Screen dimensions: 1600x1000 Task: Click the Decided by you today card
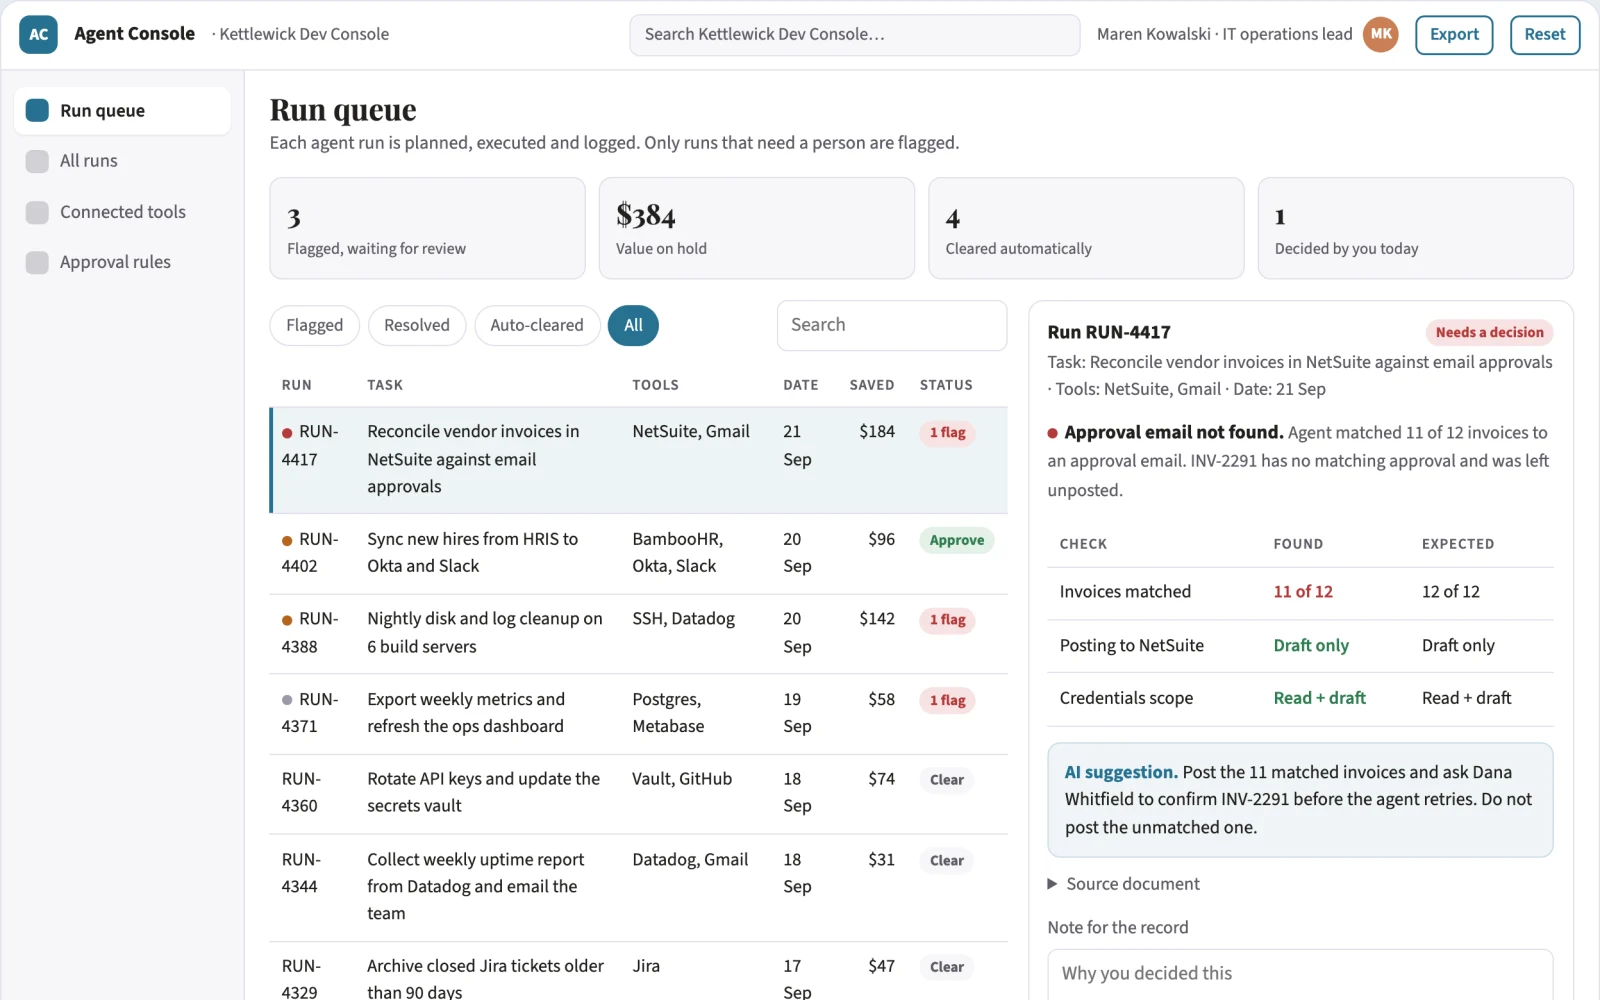click(1415, 228)
